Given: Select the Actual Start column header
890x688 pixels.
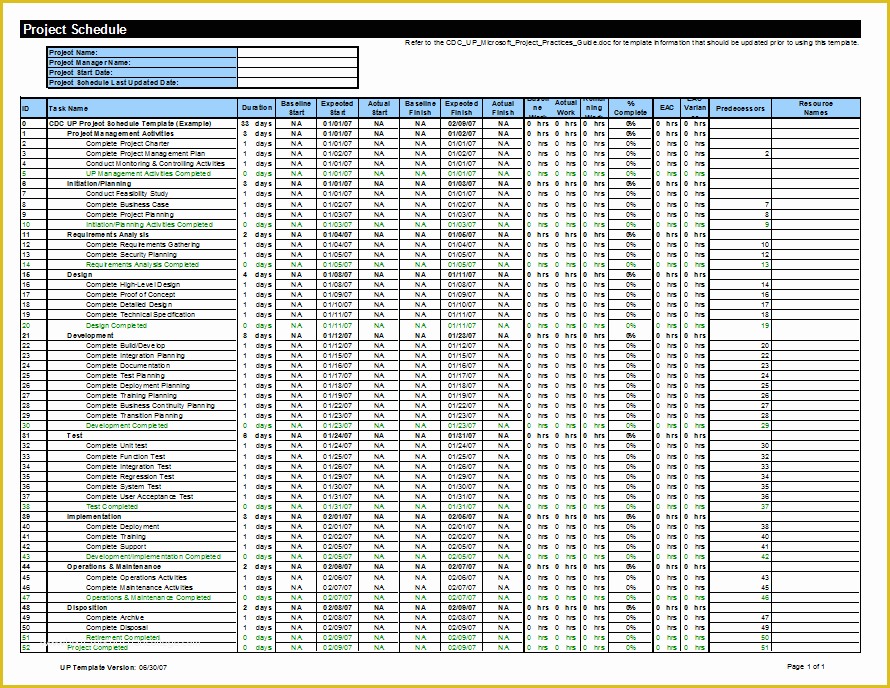Looking at the screenshot, I should pyautogui.click(x=379, y=108).
